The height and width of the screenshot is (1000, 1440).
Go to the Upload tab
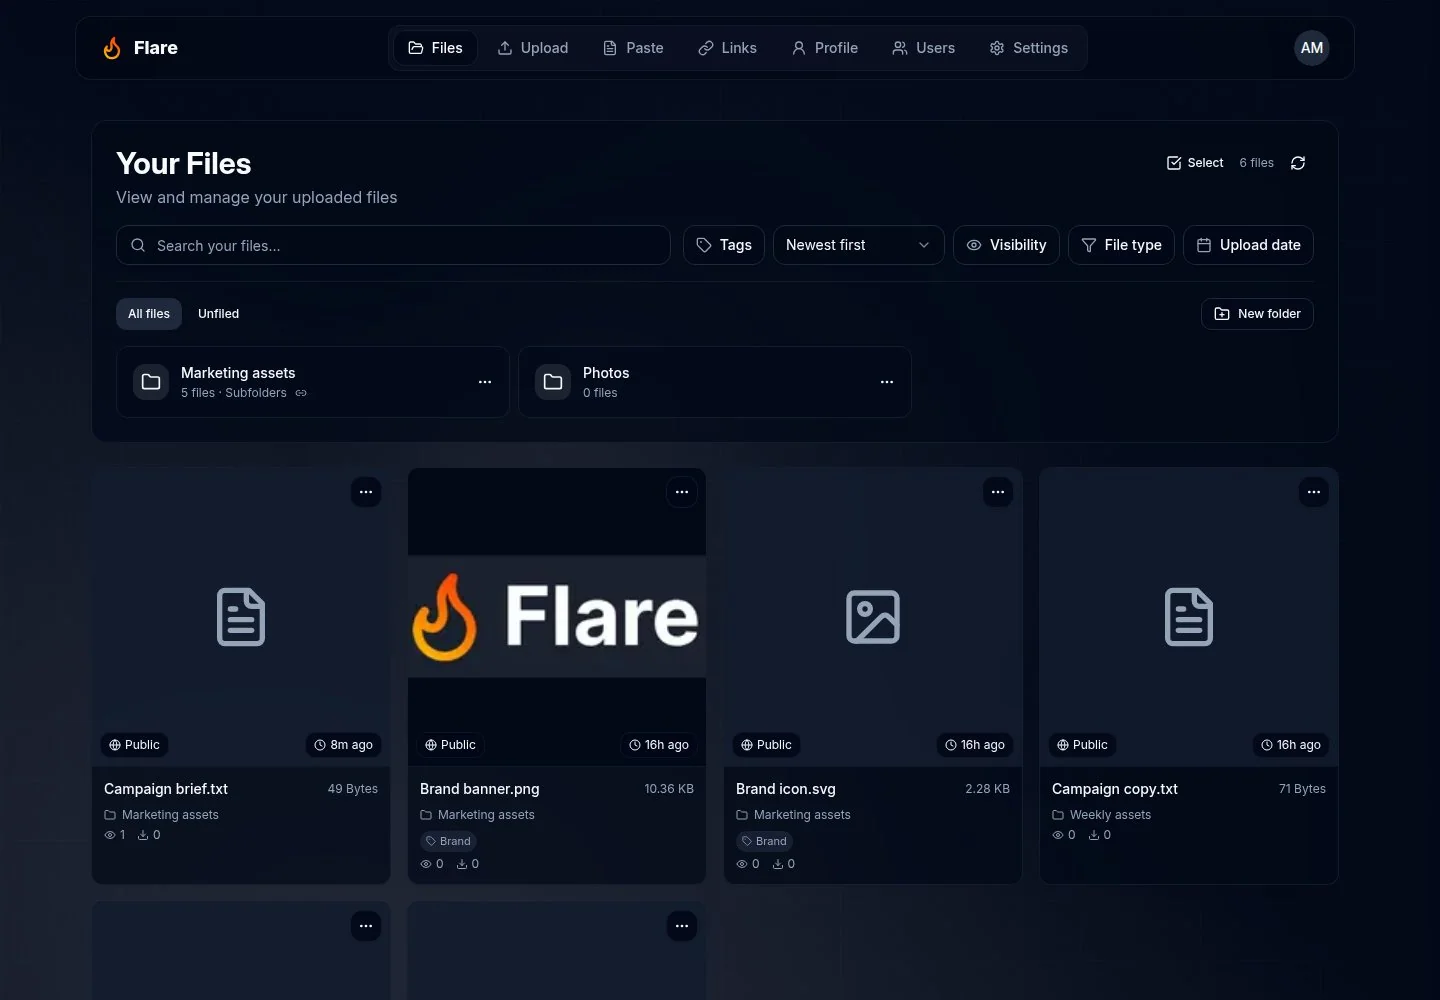[x=533, y=48]
